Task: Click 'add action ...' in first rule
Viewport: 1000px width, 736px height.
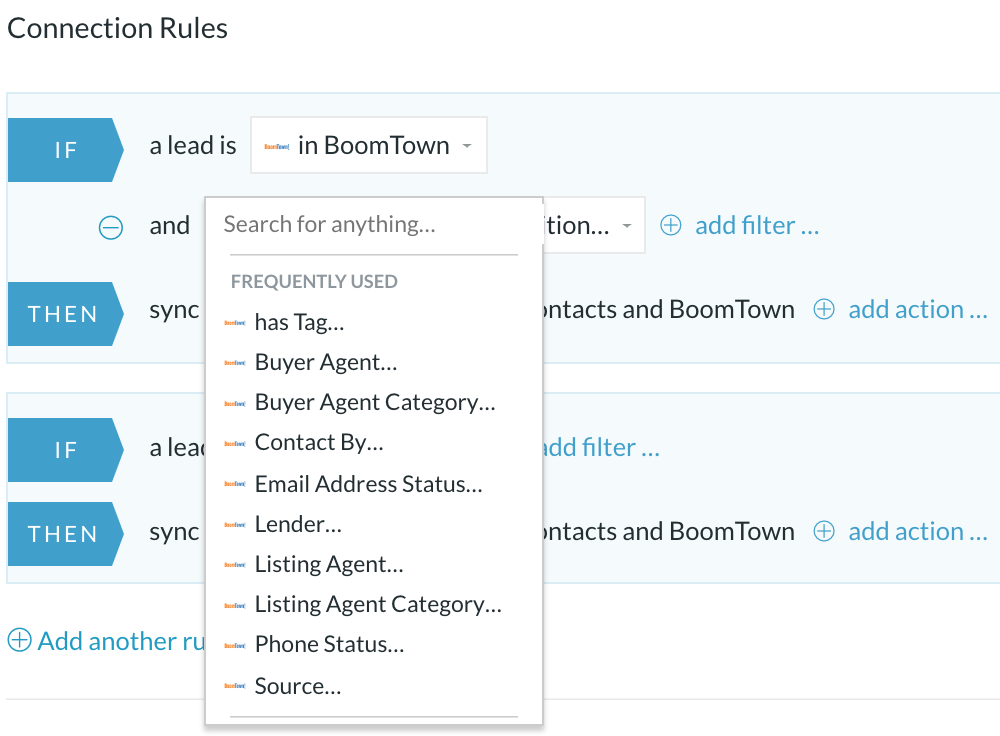Action: click(x=918, y=310)
